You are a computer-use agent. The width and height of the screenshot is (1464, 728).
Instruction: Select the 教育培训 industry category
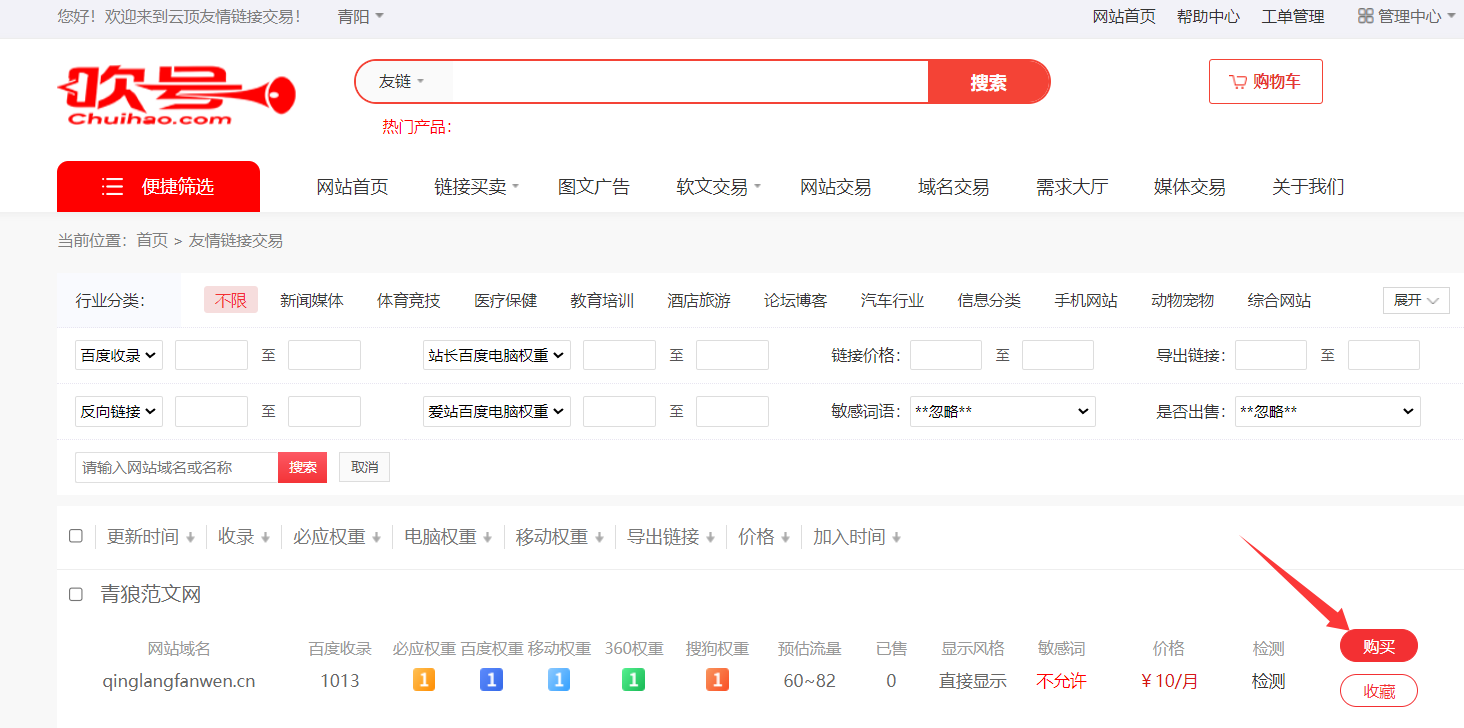[x=602, y=300]
